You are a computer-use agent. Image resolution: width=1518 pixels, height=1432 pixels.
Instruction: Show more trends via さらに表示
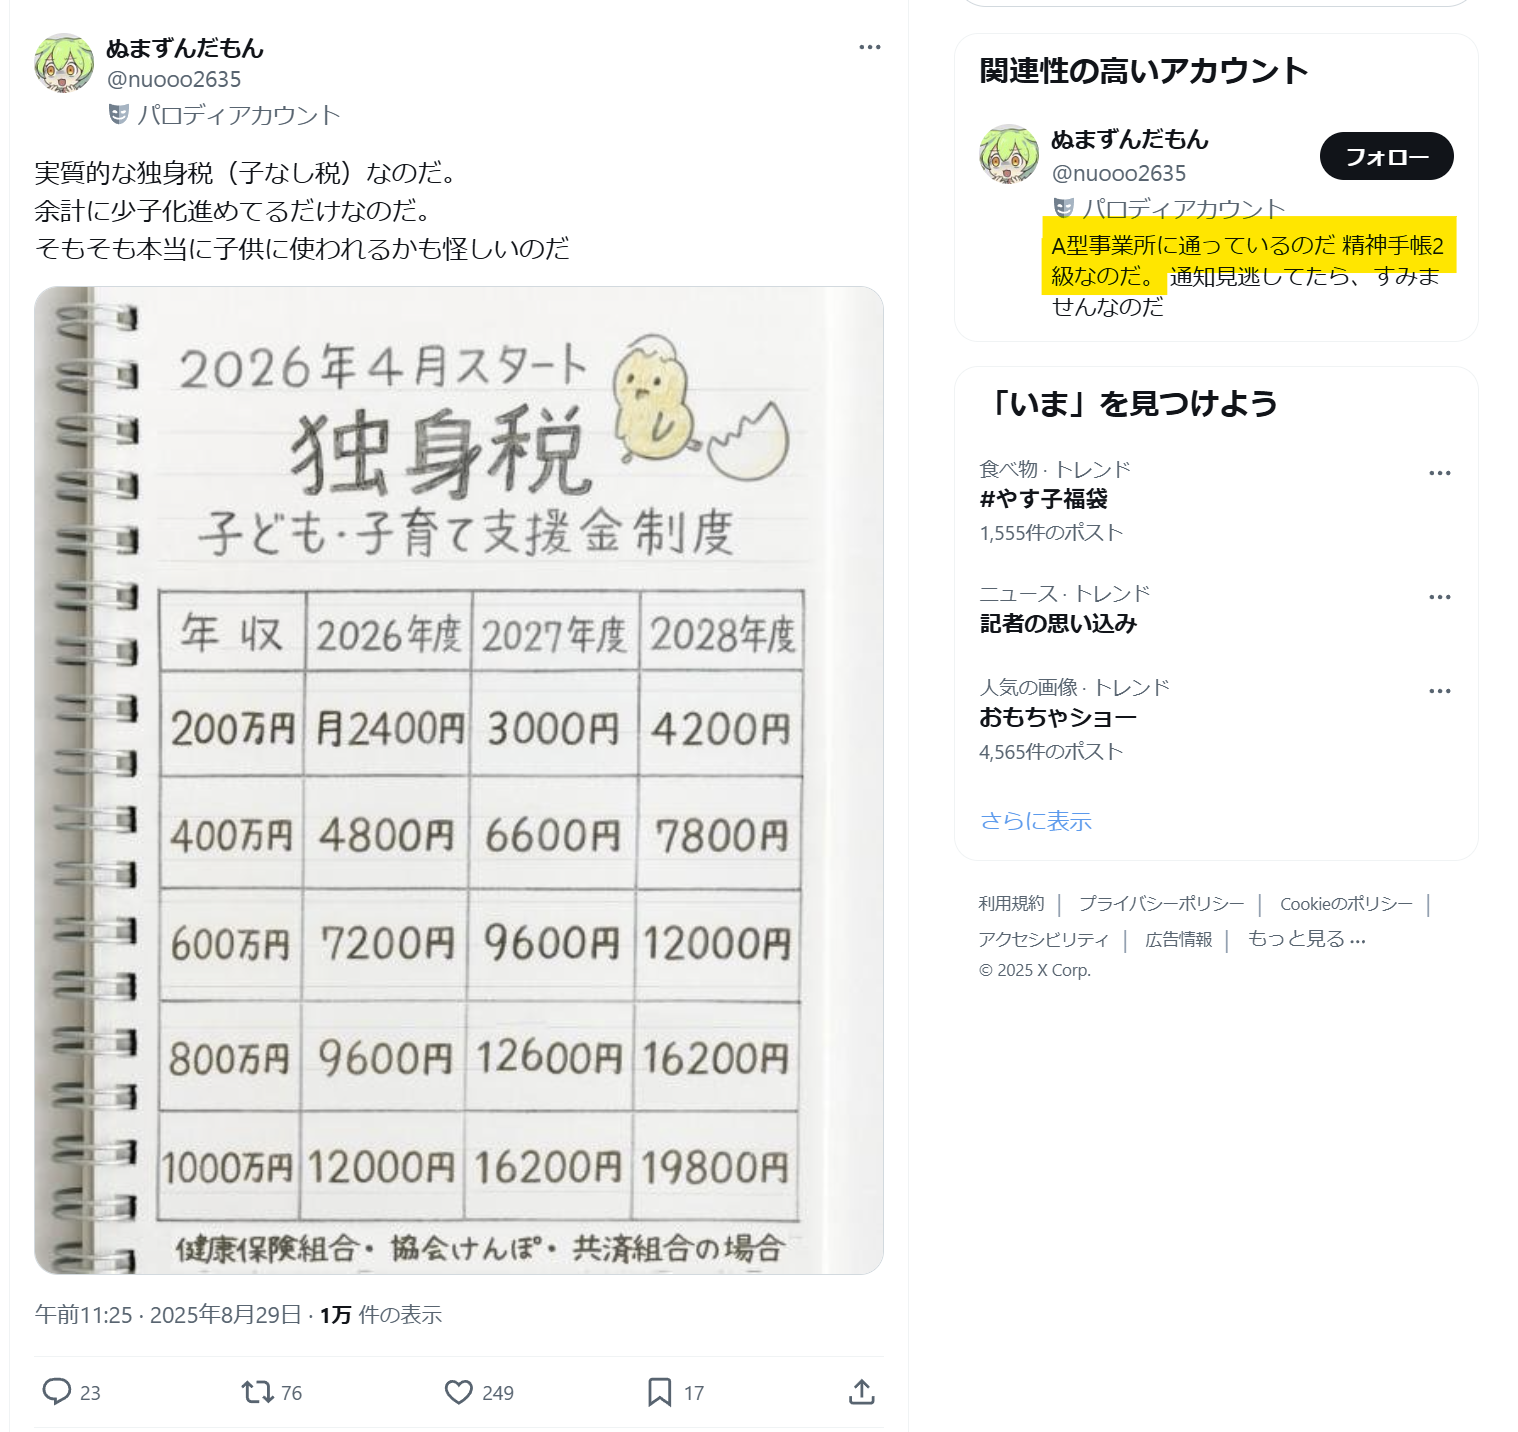point(1036,821)
